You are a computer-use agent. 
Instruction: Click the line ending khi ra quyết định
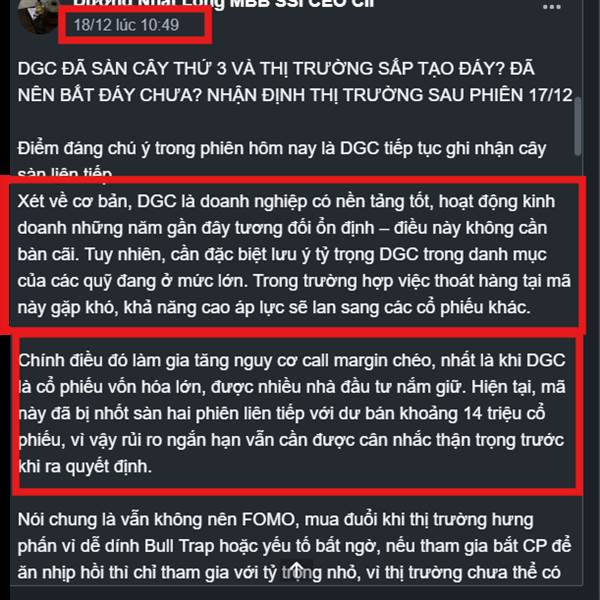click(85, 467)
